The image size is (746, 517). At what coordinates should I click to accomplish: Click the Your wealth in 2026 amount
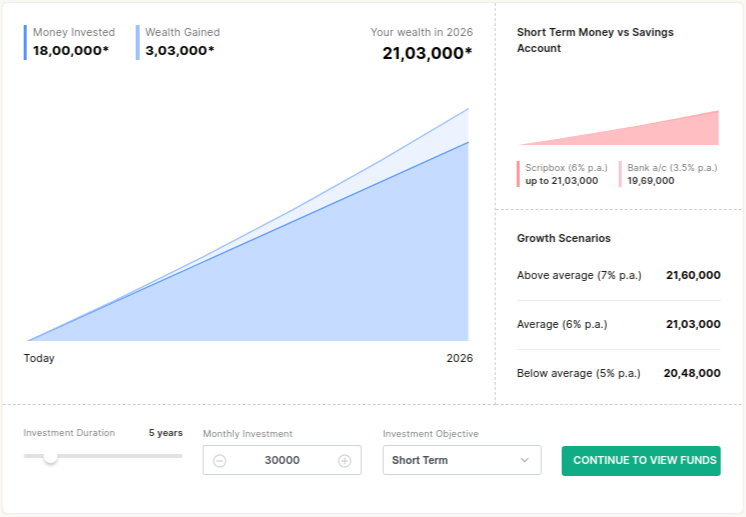[x=427, y=54]
